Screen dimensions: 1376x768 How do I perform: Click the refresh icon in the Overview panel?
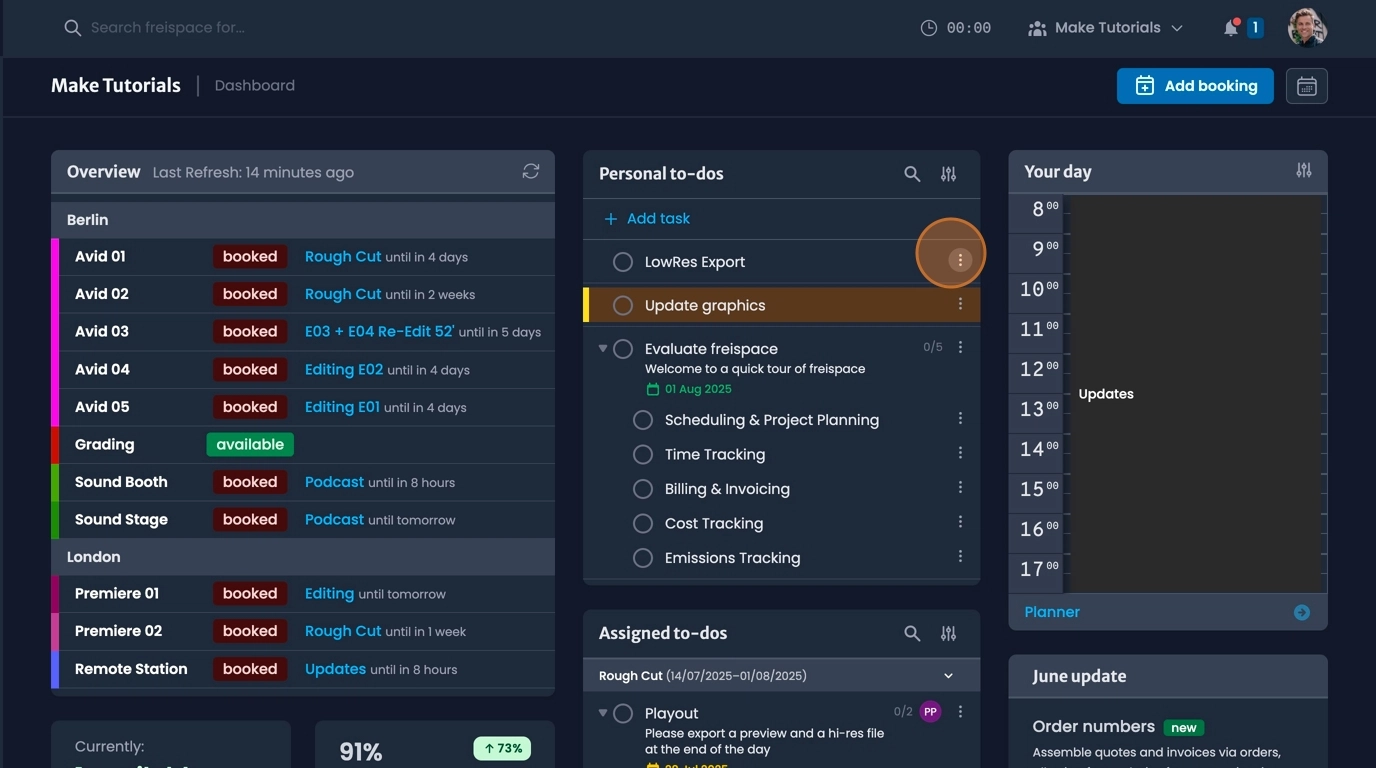(531, 171)
